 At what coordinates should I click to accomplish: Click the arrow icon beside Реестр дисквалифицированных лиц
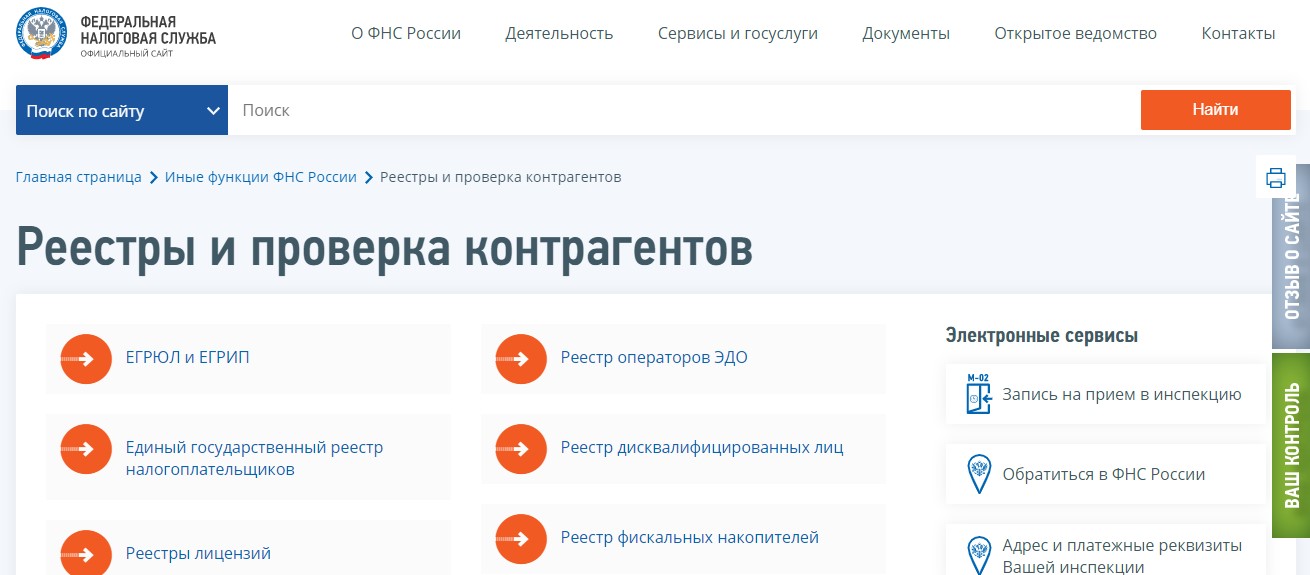pyautogui.click(x=521, y=449)
